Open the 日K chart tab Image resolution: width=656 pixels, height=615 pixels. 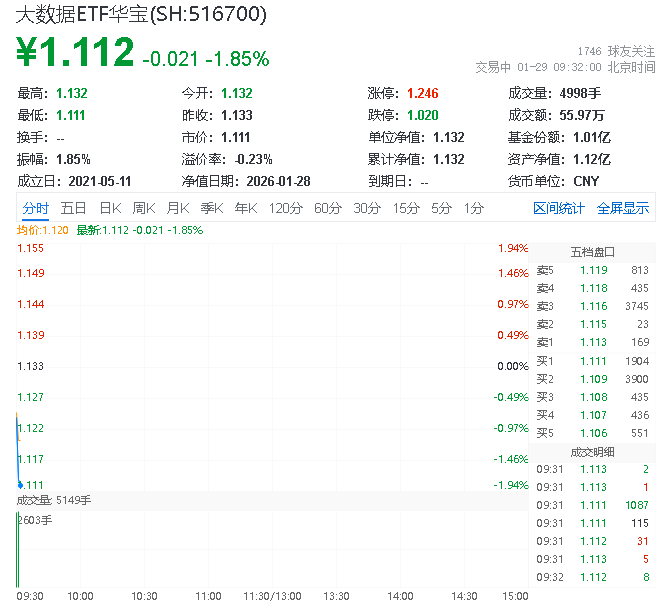click(x=109, y=208)
